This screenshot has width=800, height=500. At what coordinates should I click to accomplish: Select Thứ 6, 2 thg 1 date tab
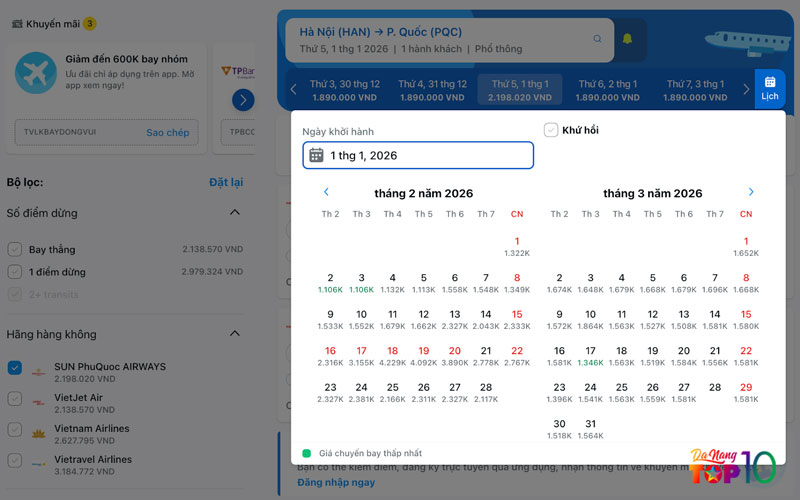point(608,90)
